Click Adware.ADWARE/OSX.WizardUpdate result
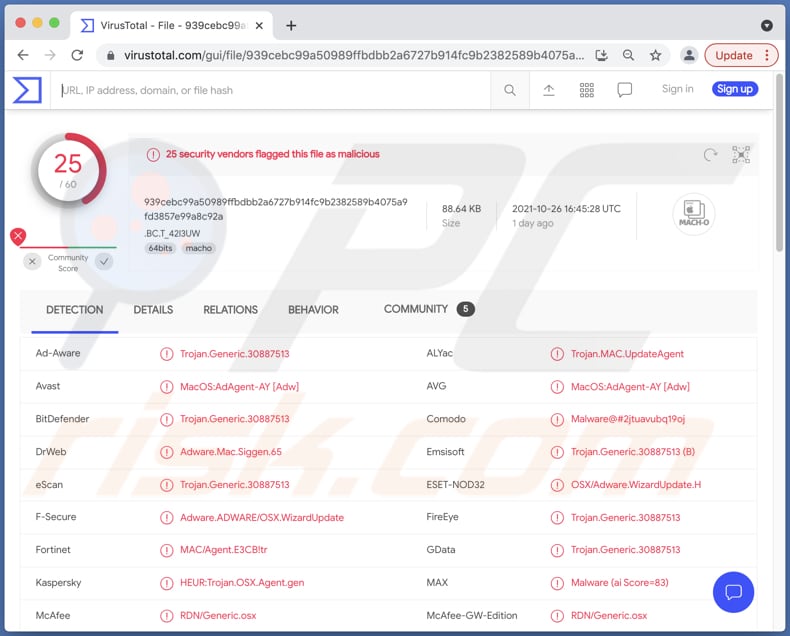 coord(262,518)
